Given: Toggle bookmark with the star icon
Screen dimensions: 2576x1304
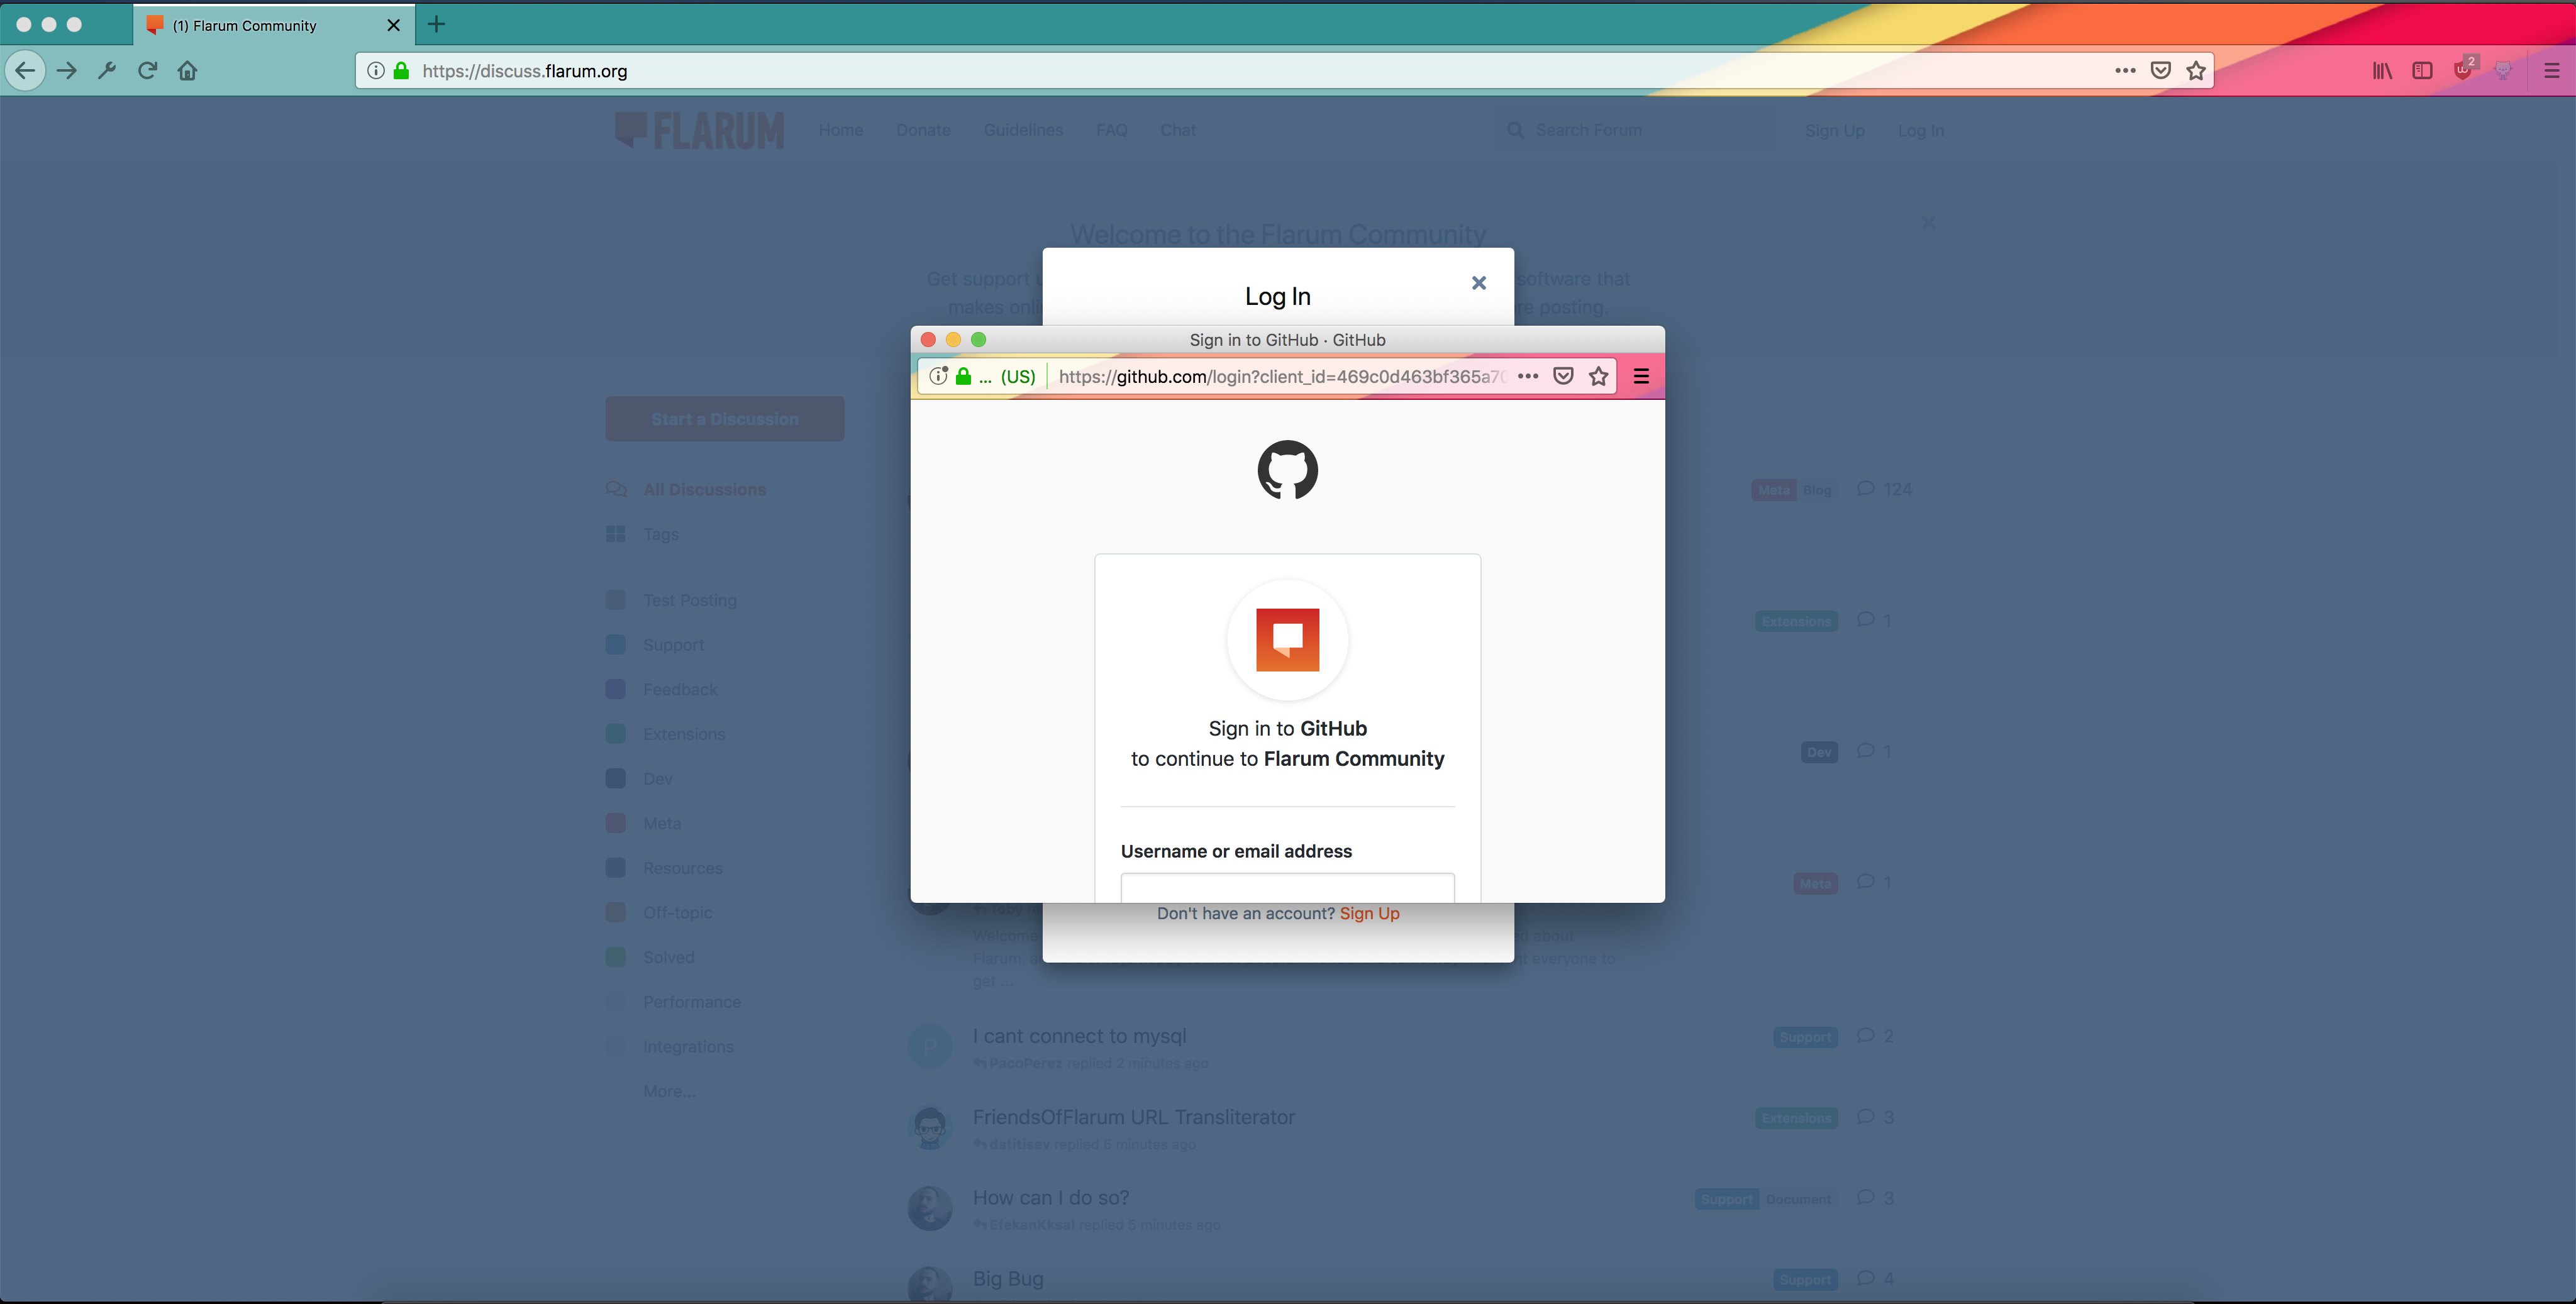Looking at the screenshot, I should (2196, 70).
